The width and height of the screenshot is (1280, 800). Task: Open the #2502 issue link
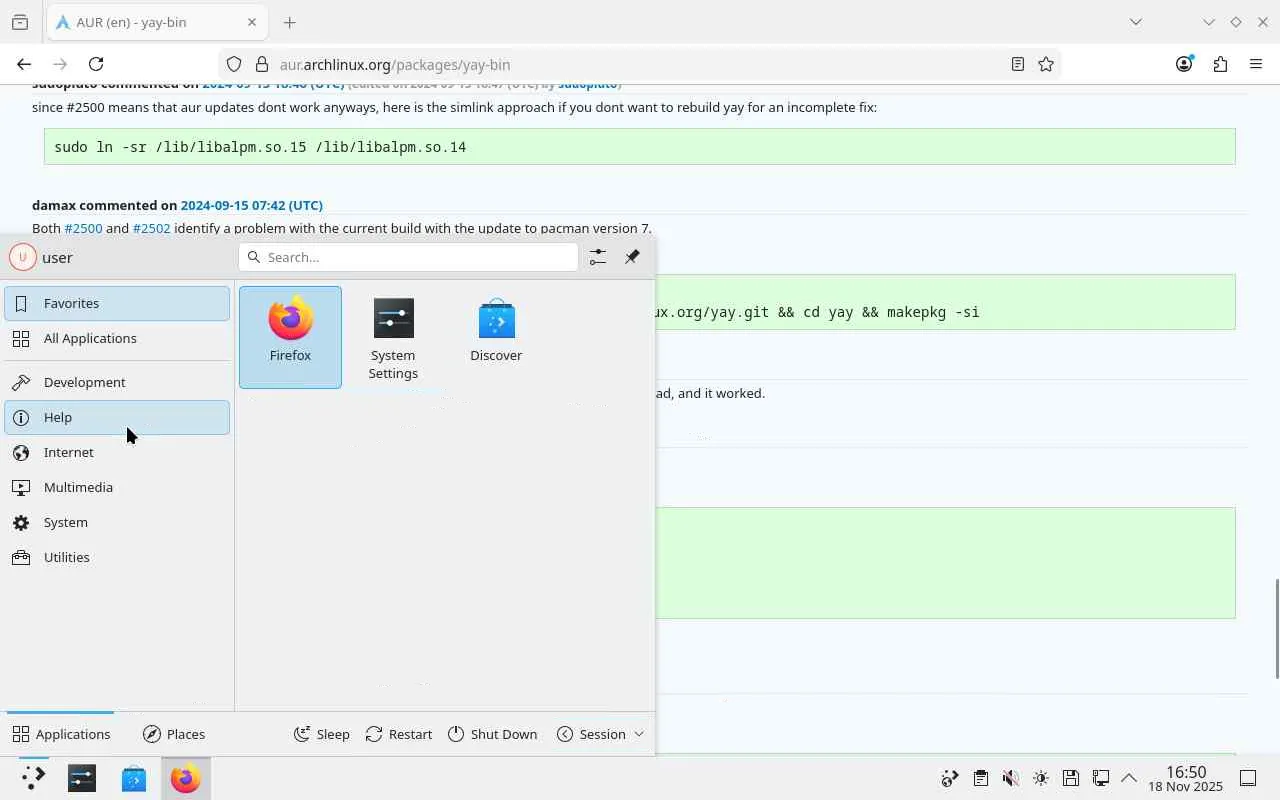[x=152, y=228]
